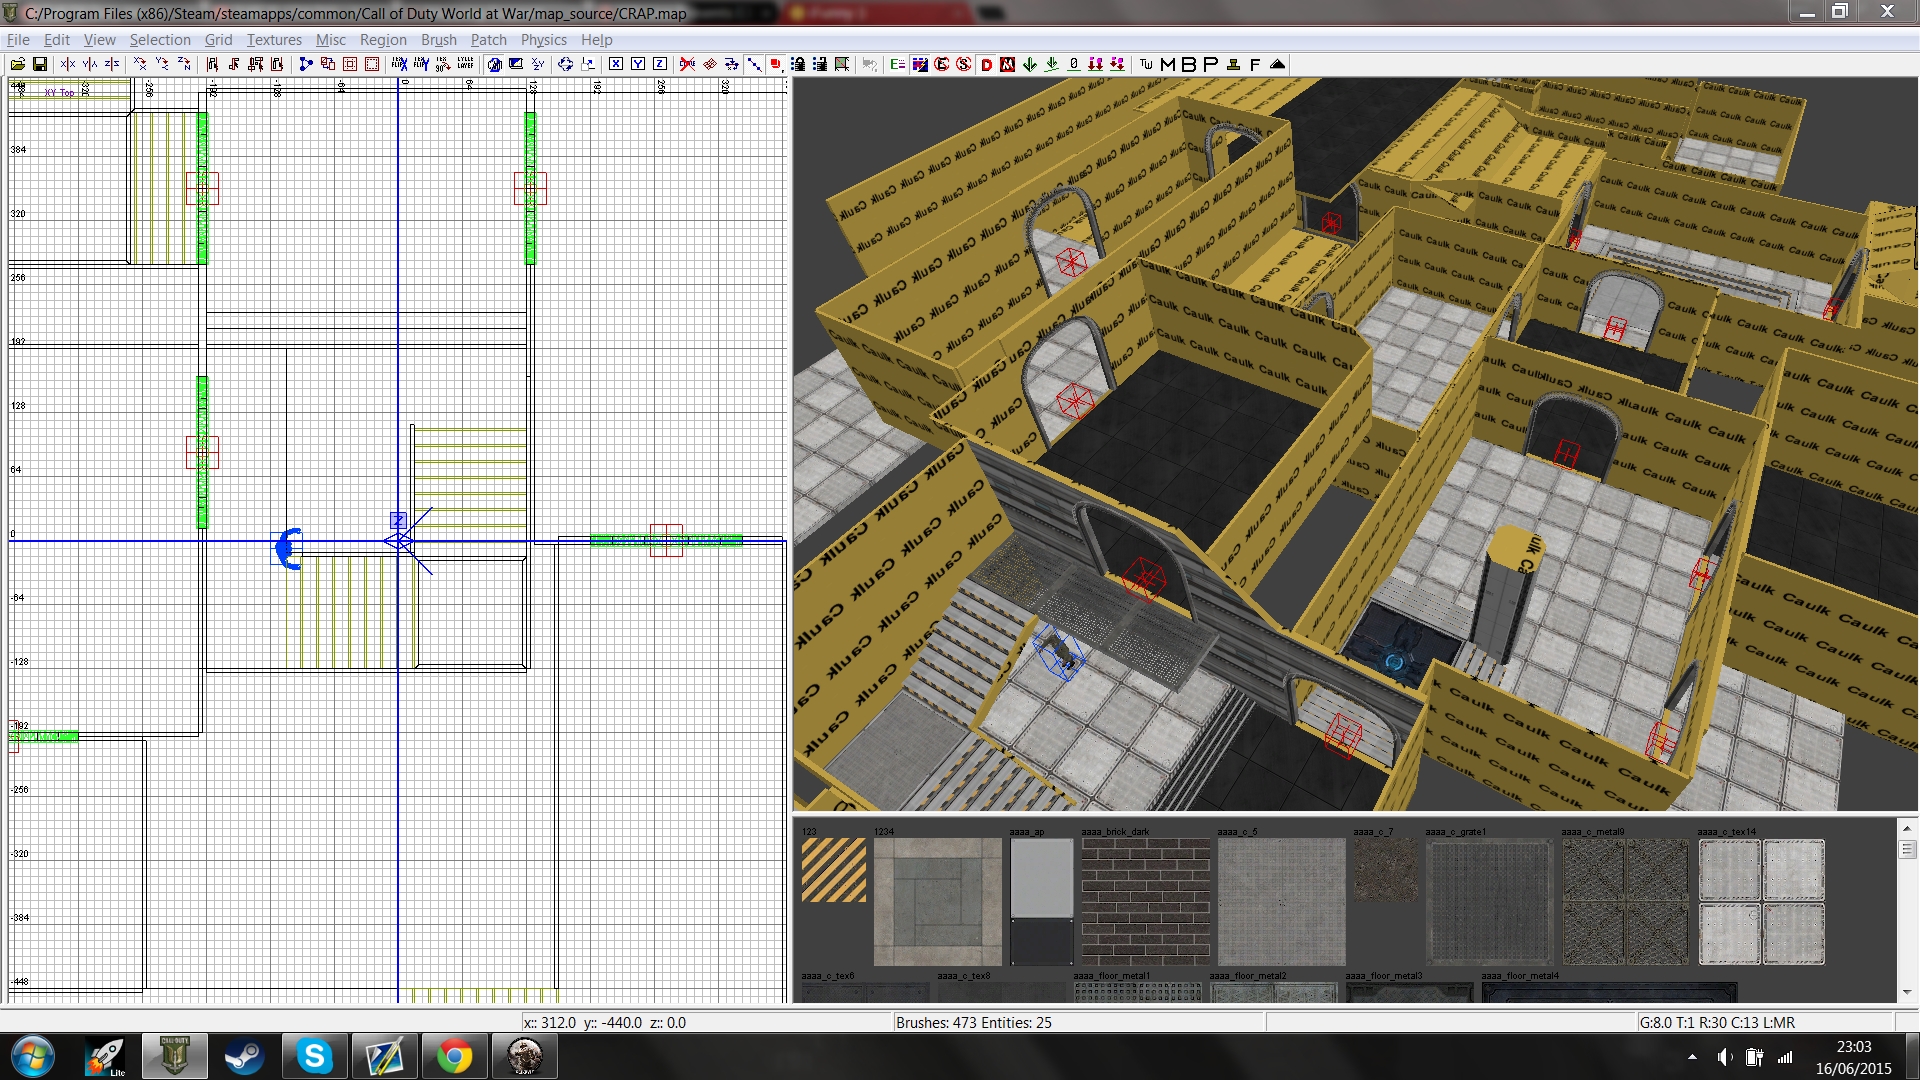The width and height of the screenshot is (1920, 1080).
Task: Rotate selection around Y axis
Action: (x=162, y=64)
